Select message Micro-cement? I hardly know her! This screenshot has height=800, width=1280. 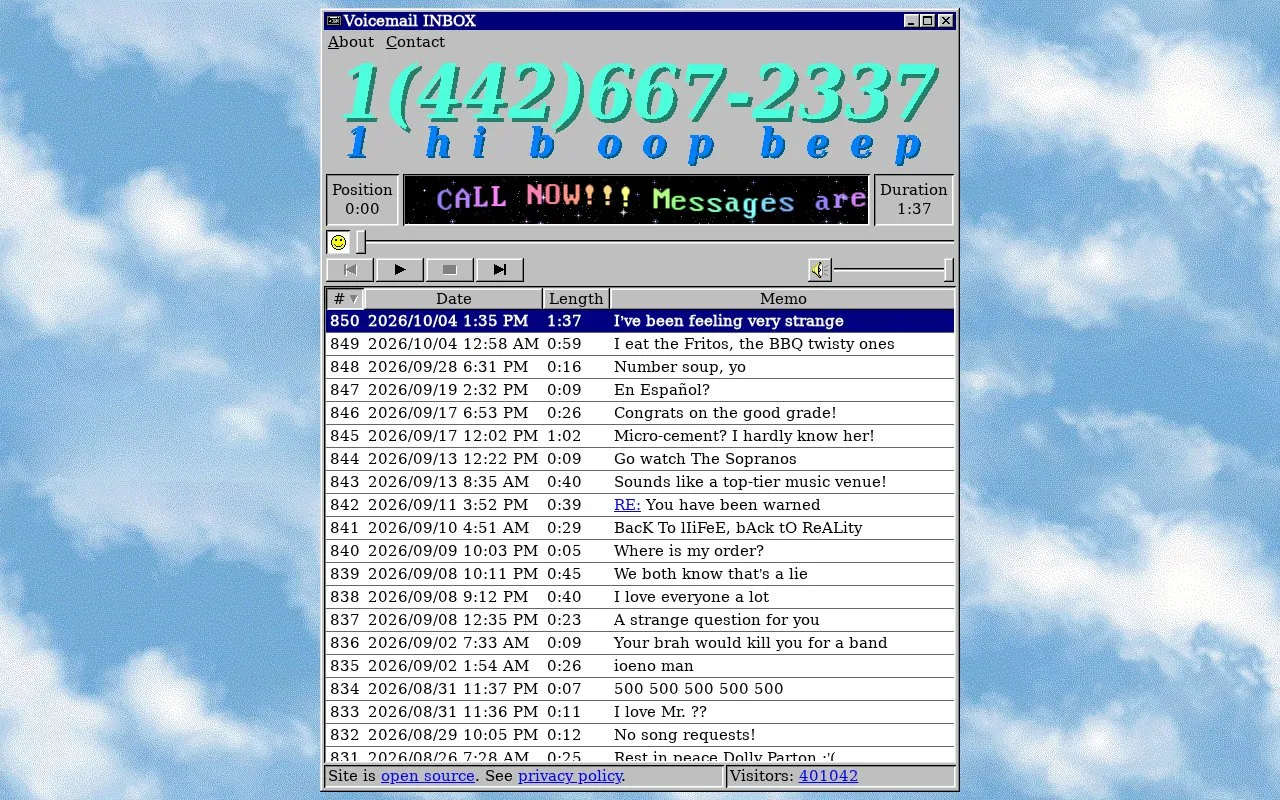point(640,436)
